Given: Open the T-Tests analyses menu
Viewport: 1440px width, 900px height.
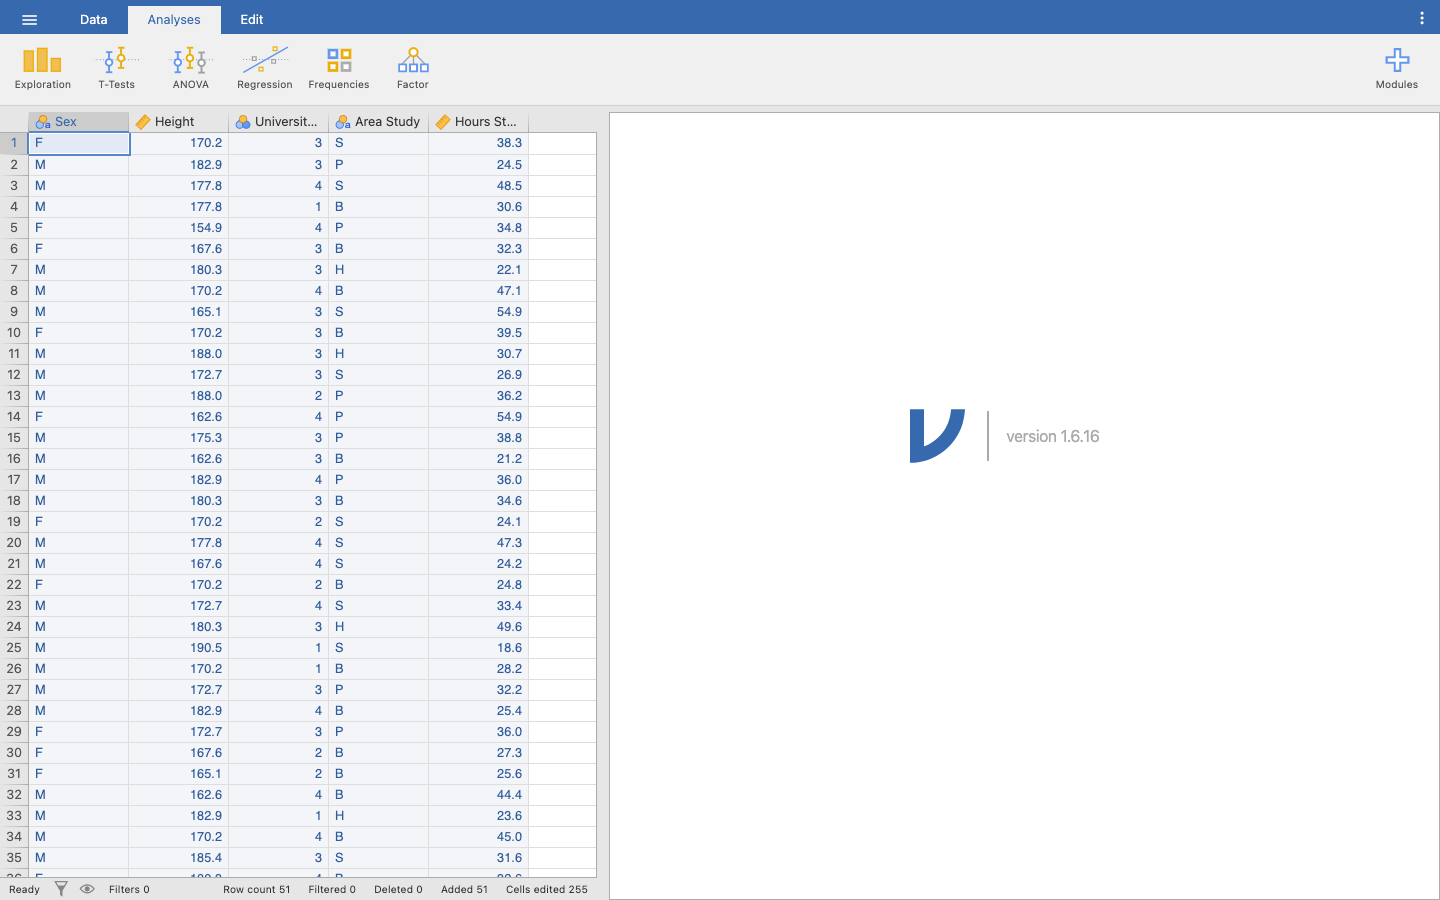Looking at the screenshot, I should click(117, 68).
